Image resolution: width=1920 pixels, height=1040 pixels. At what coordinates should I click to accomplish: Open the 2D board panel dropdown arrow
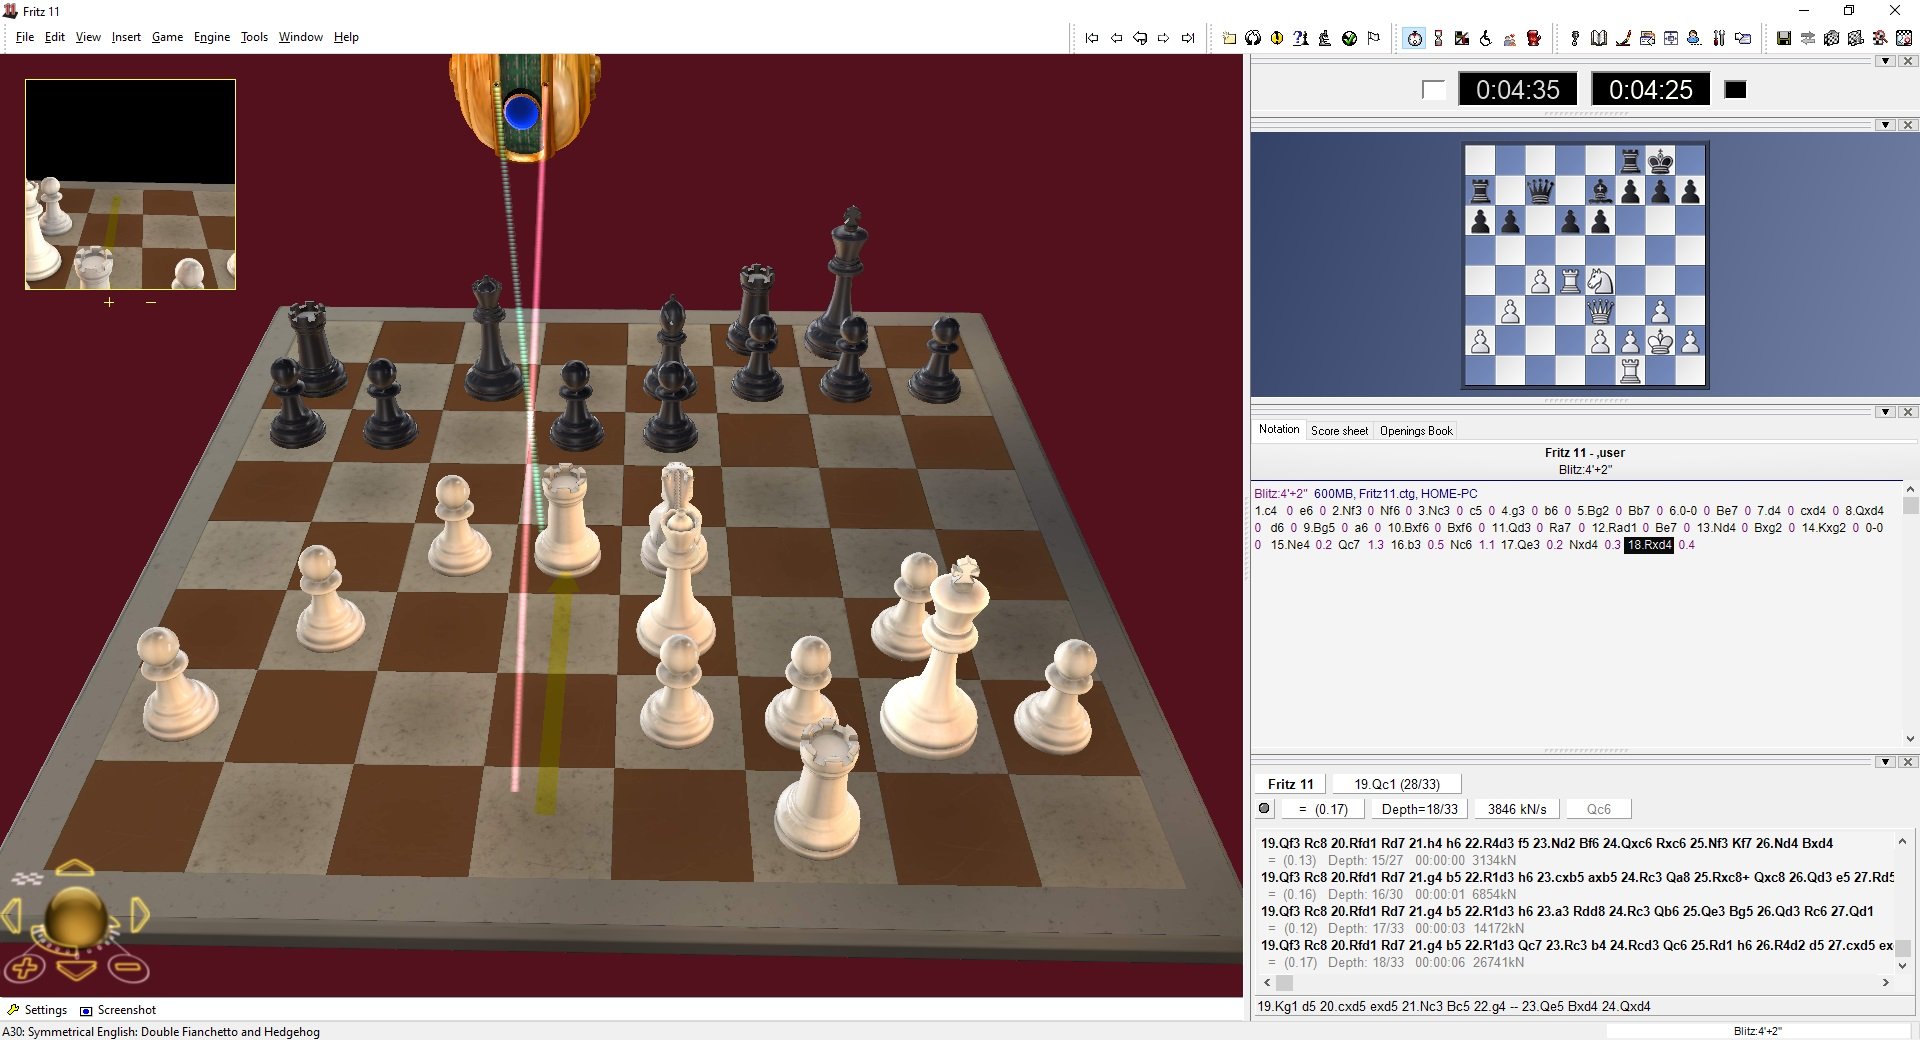click(1886, 125)
